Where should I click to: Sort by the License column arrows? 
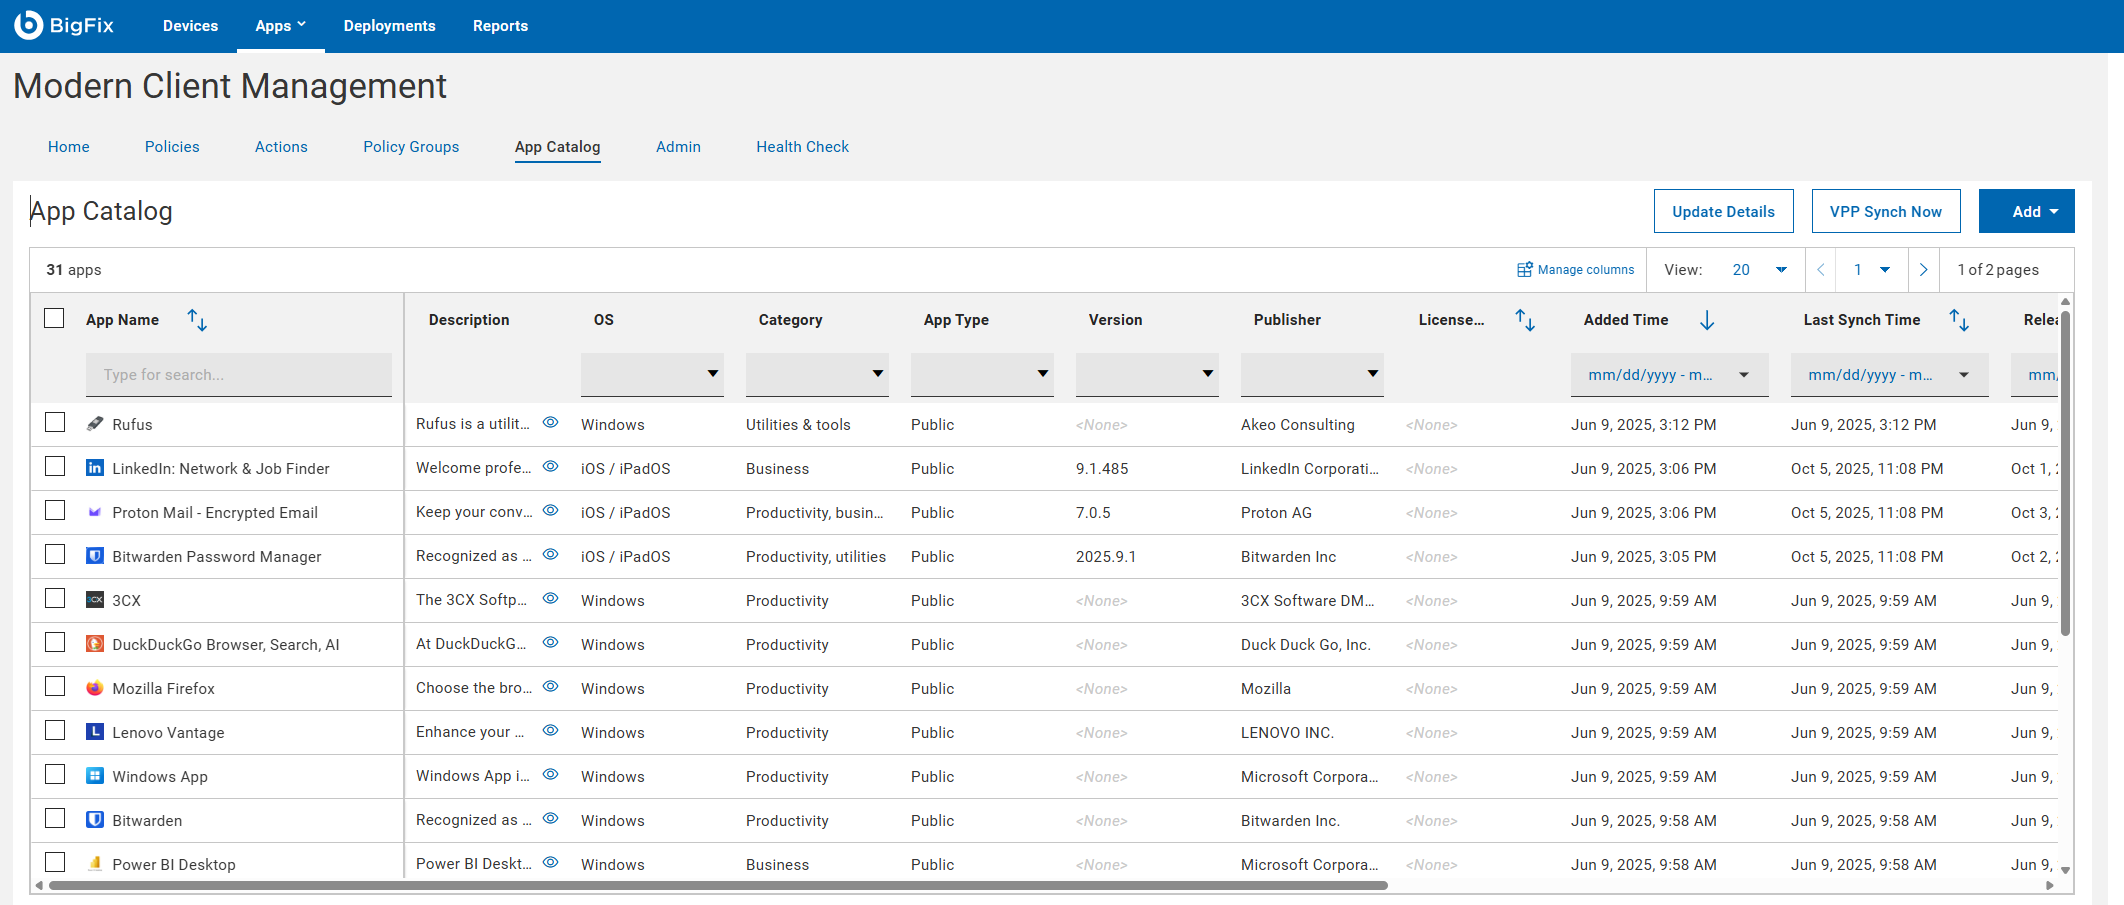(x=1524, y=320)
